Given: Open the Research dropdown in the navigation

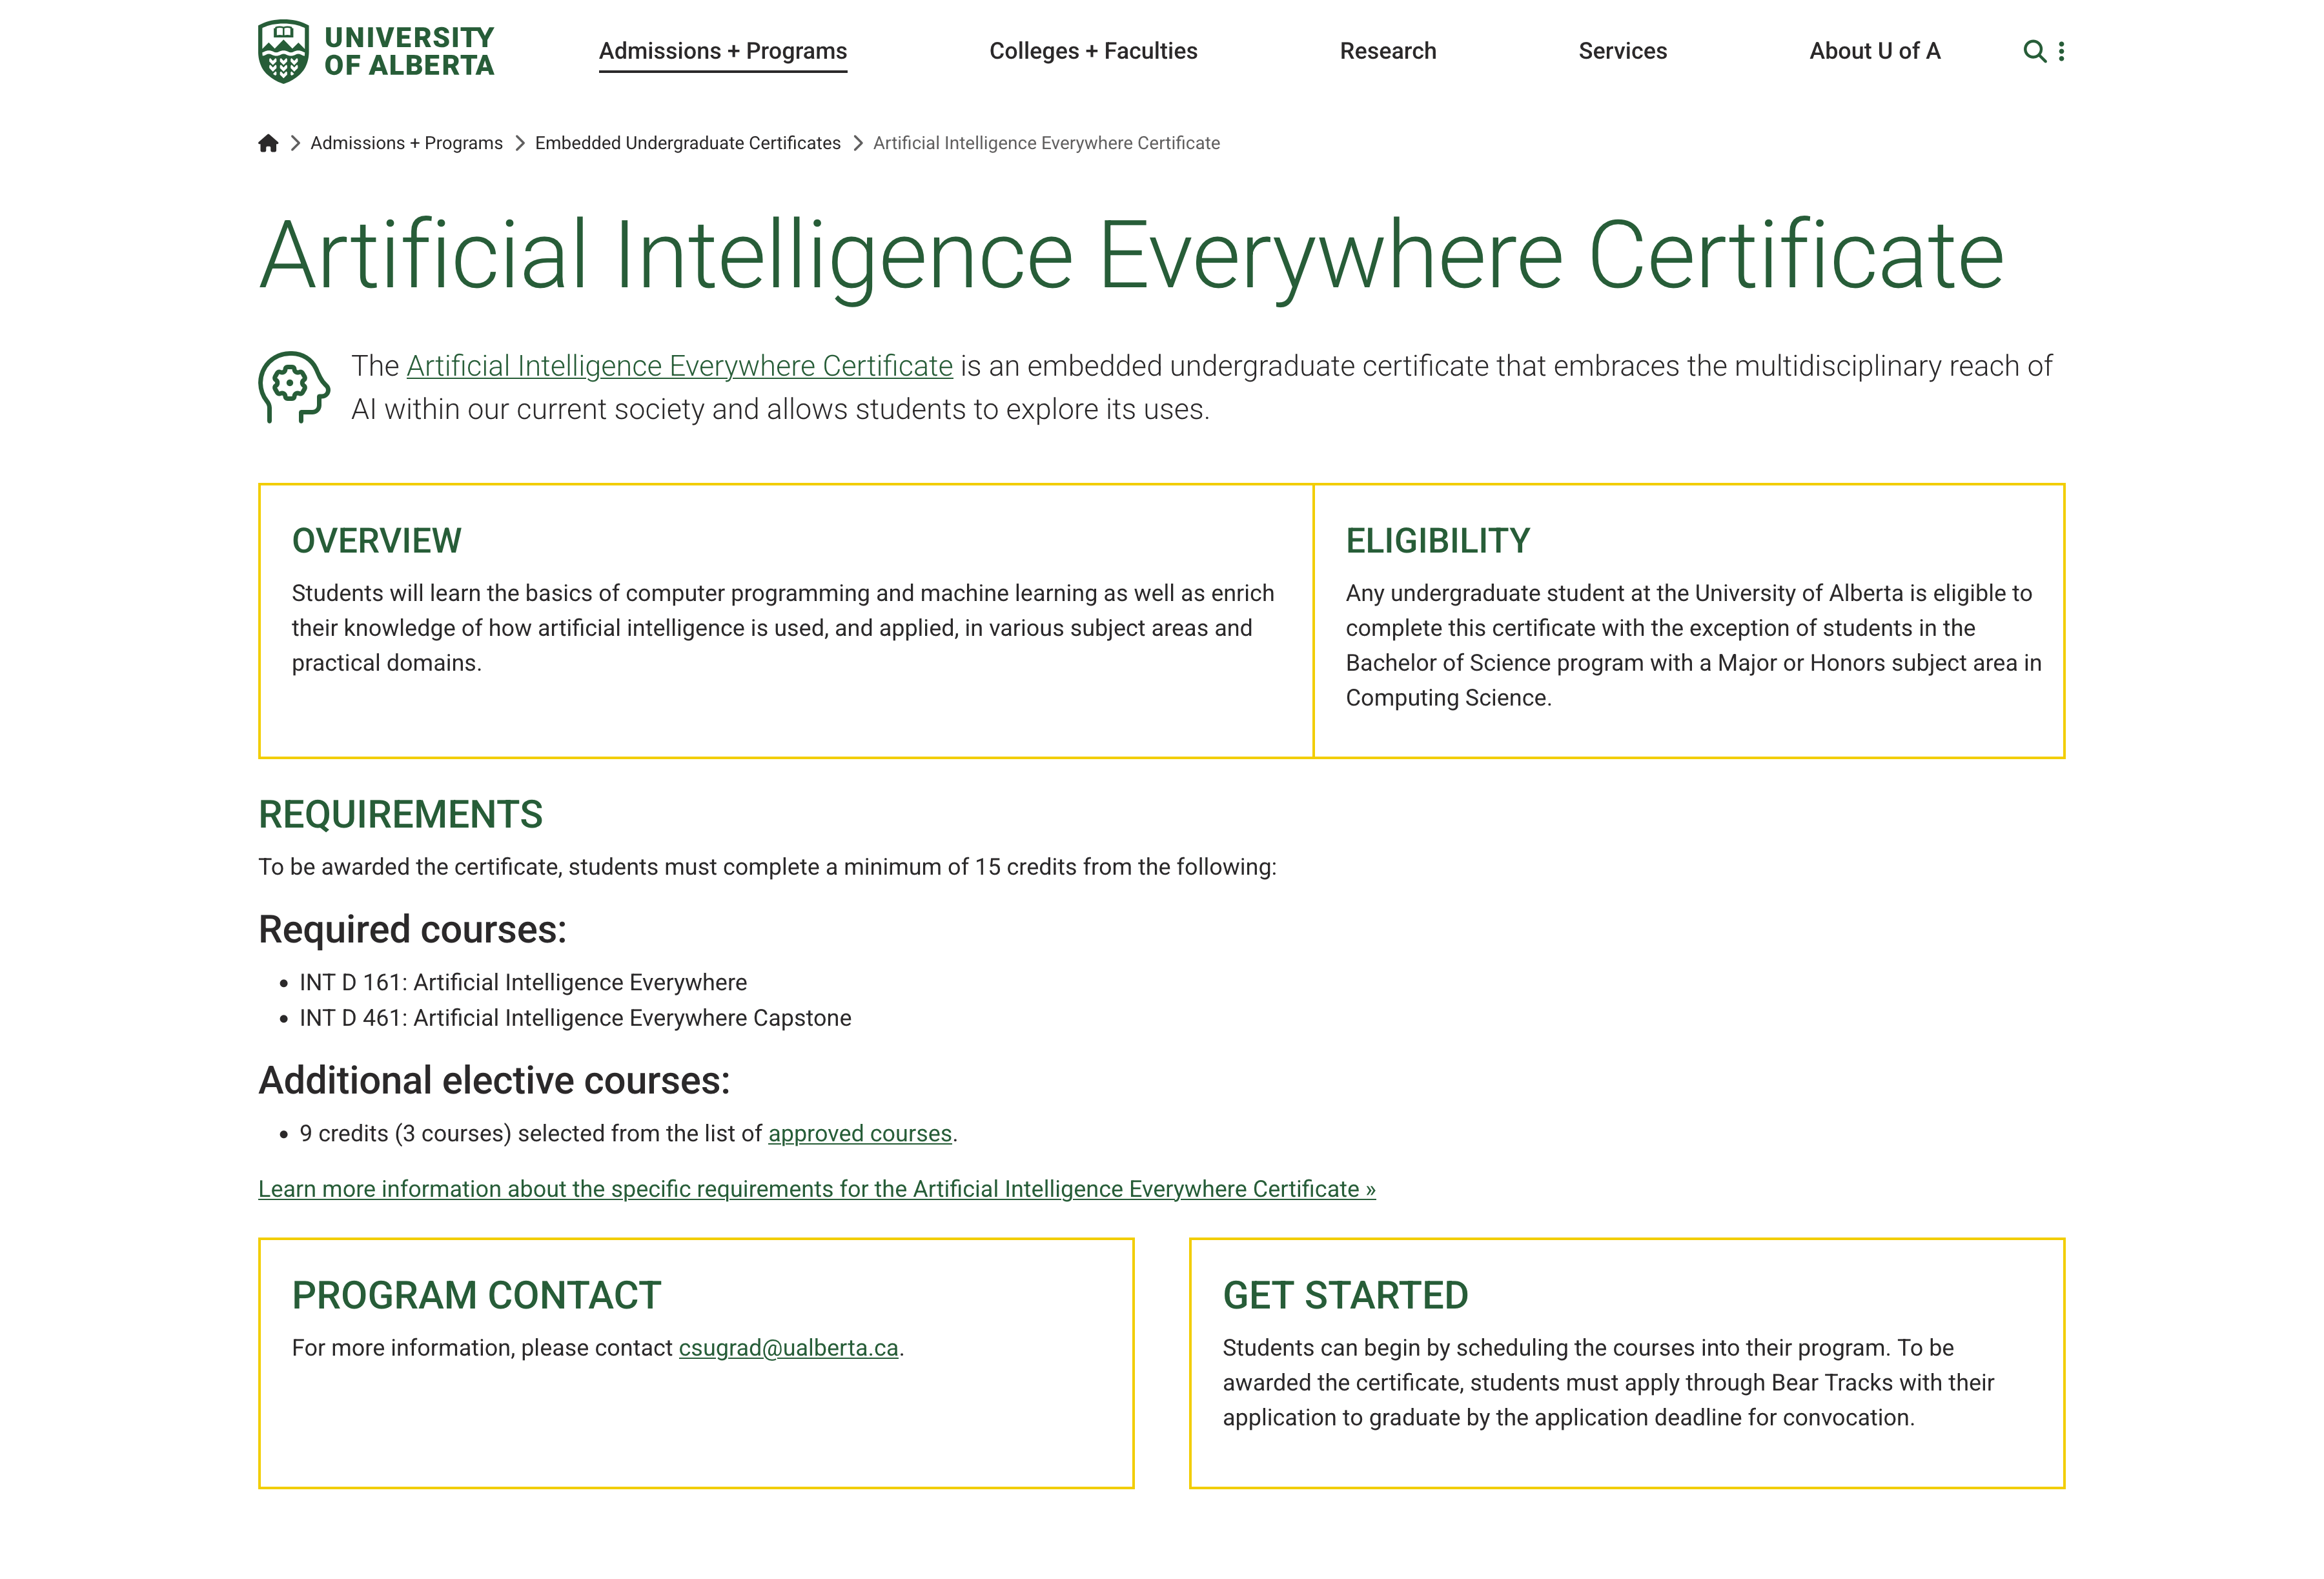Looking at the screenshot, I should pos(1388,51).
